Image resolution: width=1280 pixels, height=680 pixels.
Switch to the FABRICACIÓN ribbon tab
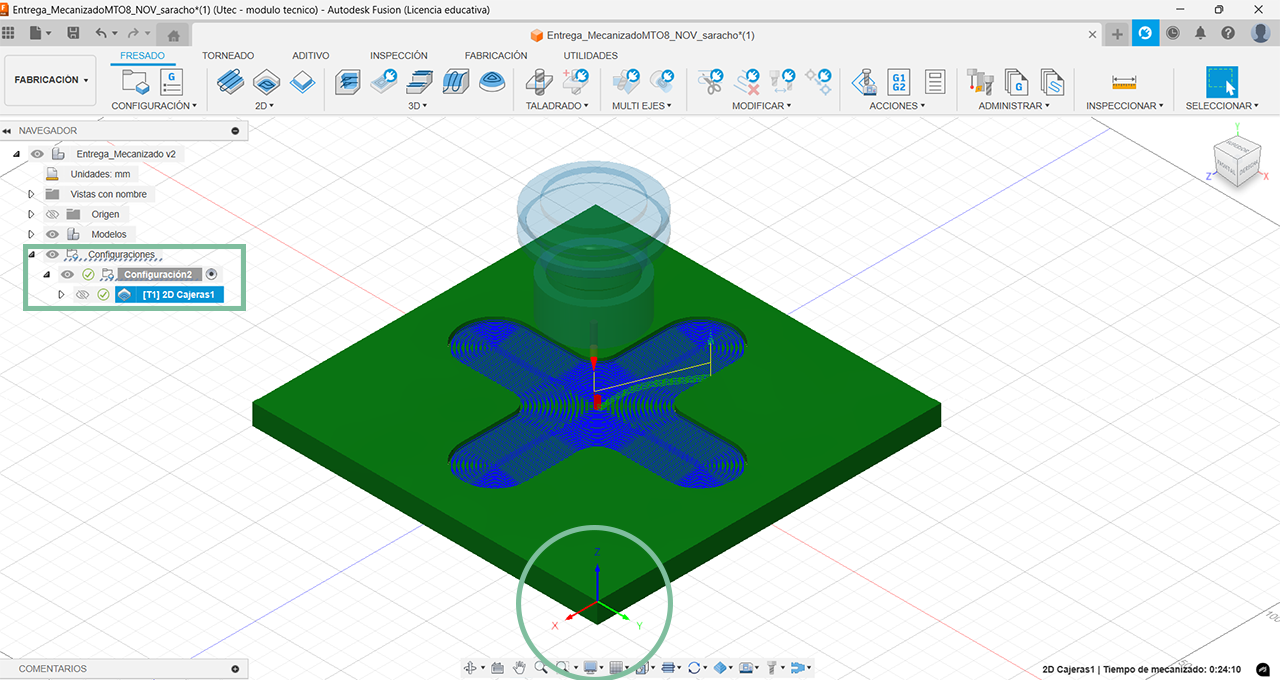pos(496,56)
